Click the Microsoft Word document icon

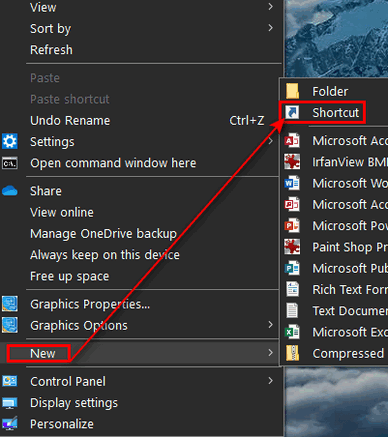pos(292,183)
